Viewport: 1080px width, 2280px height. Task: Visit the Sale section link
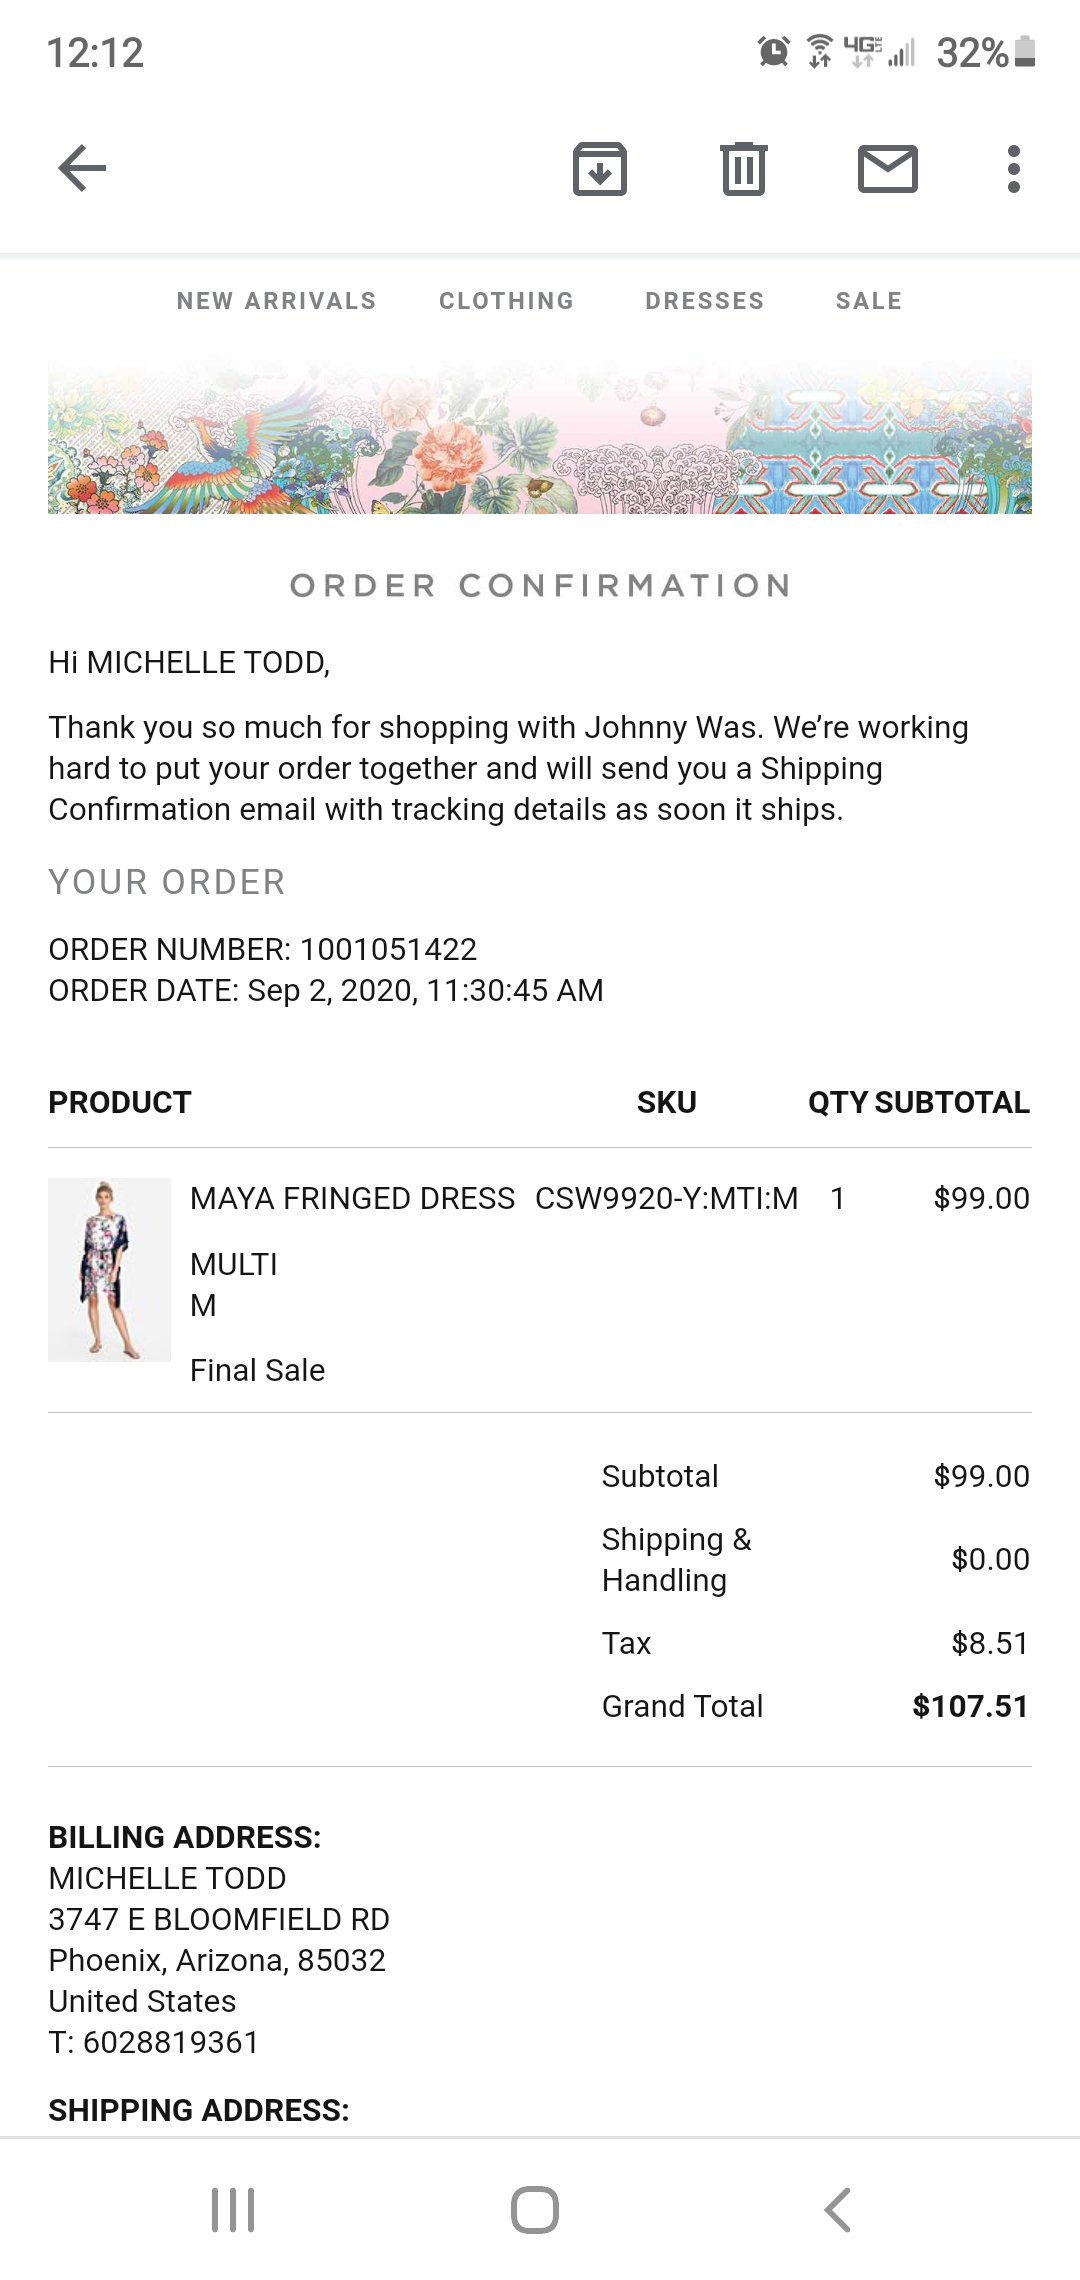pos(868,301)
